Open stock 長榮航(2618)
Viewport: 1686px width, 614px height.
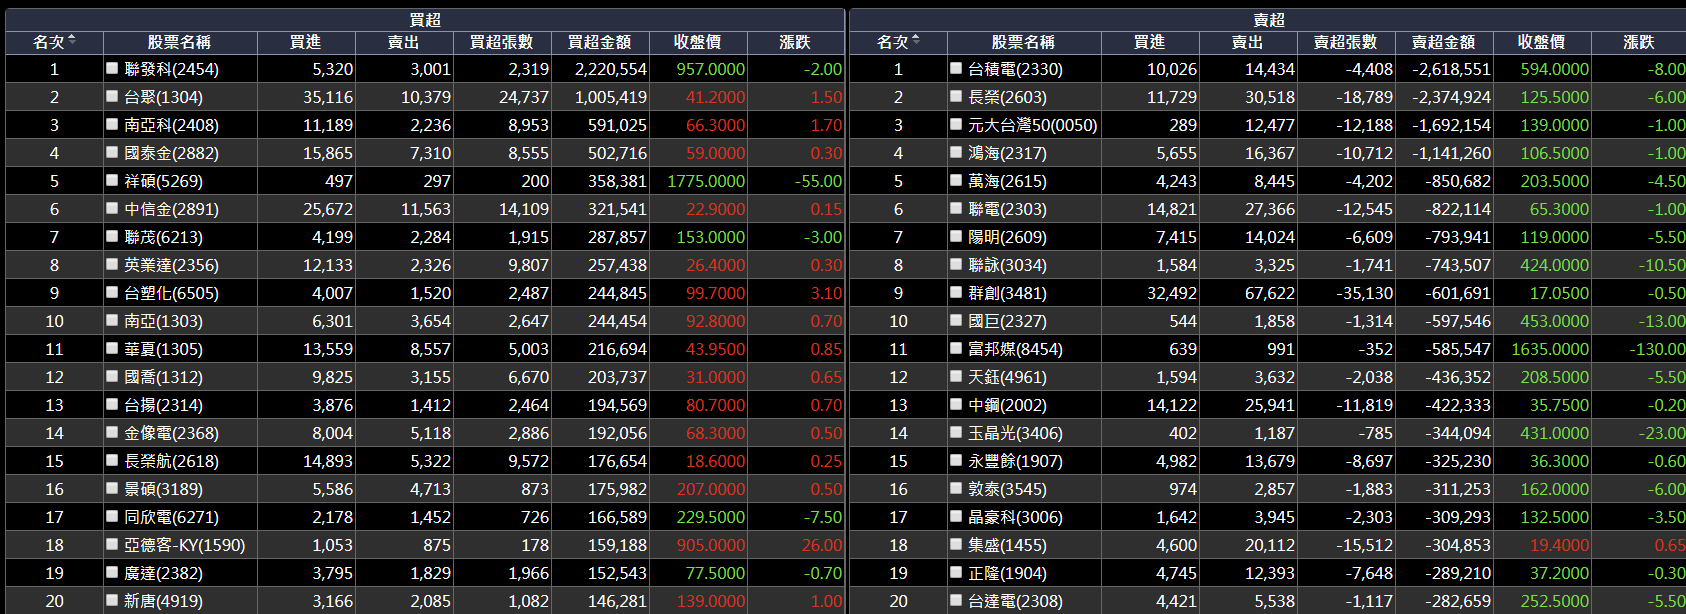click(x=171, y=461)
